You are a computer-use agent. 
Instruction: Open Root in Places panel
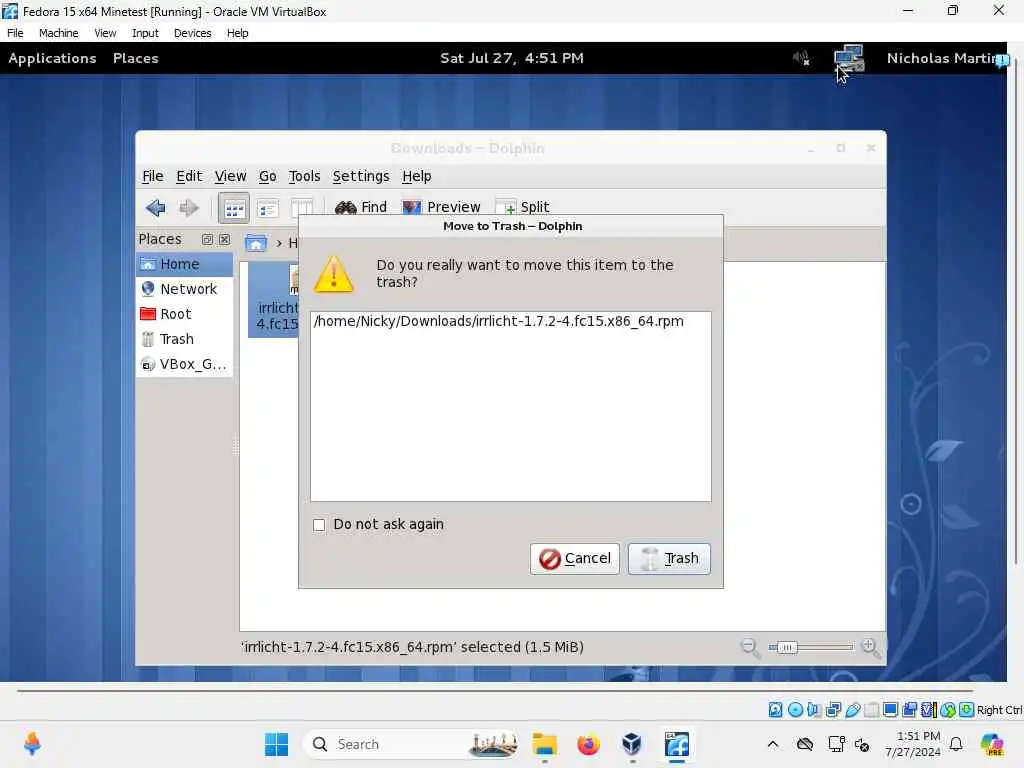[x=185, y=314]
